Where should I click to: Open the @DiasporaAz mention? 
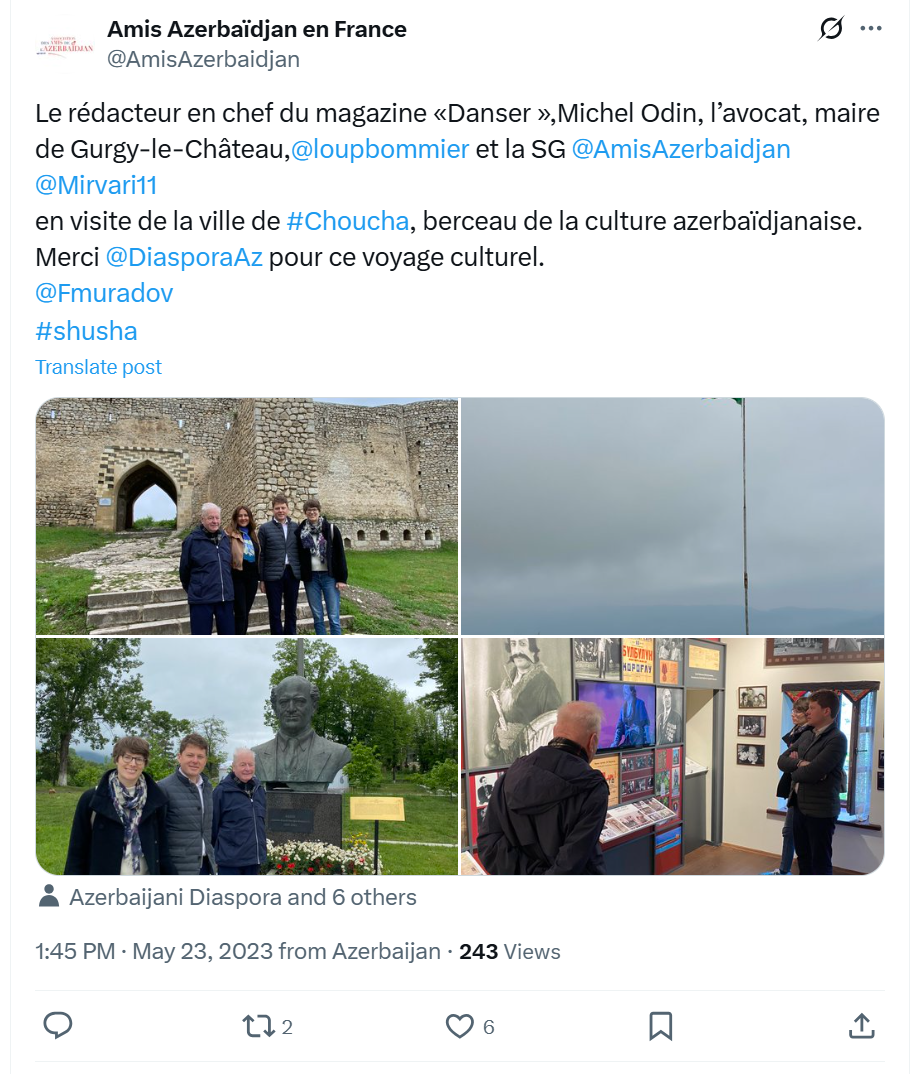coord(184,257)
